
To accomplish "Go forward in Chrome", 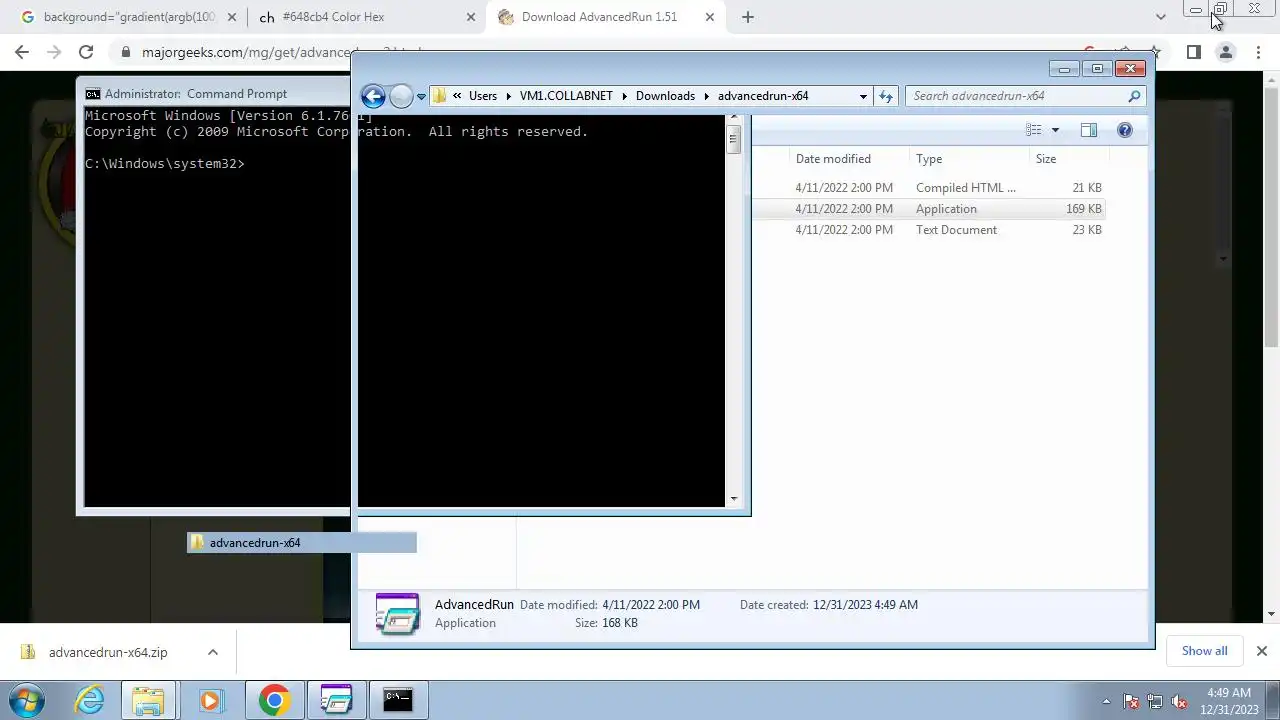I will point(54,52).
